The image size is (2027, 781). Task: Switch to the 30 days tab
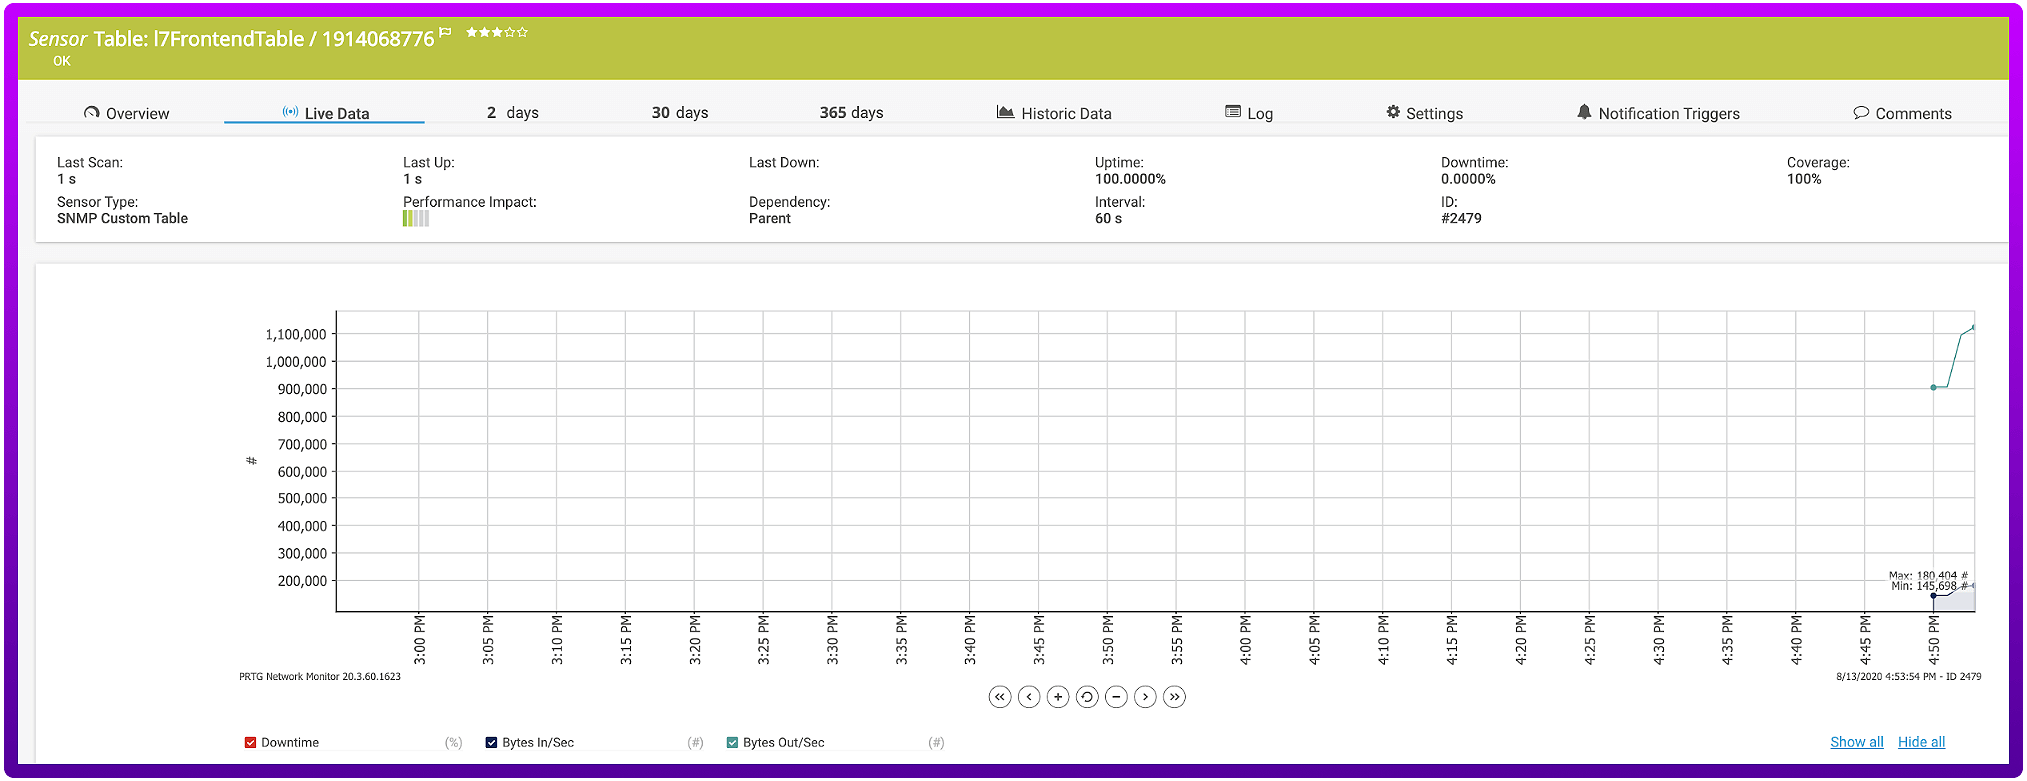(680, 113)
